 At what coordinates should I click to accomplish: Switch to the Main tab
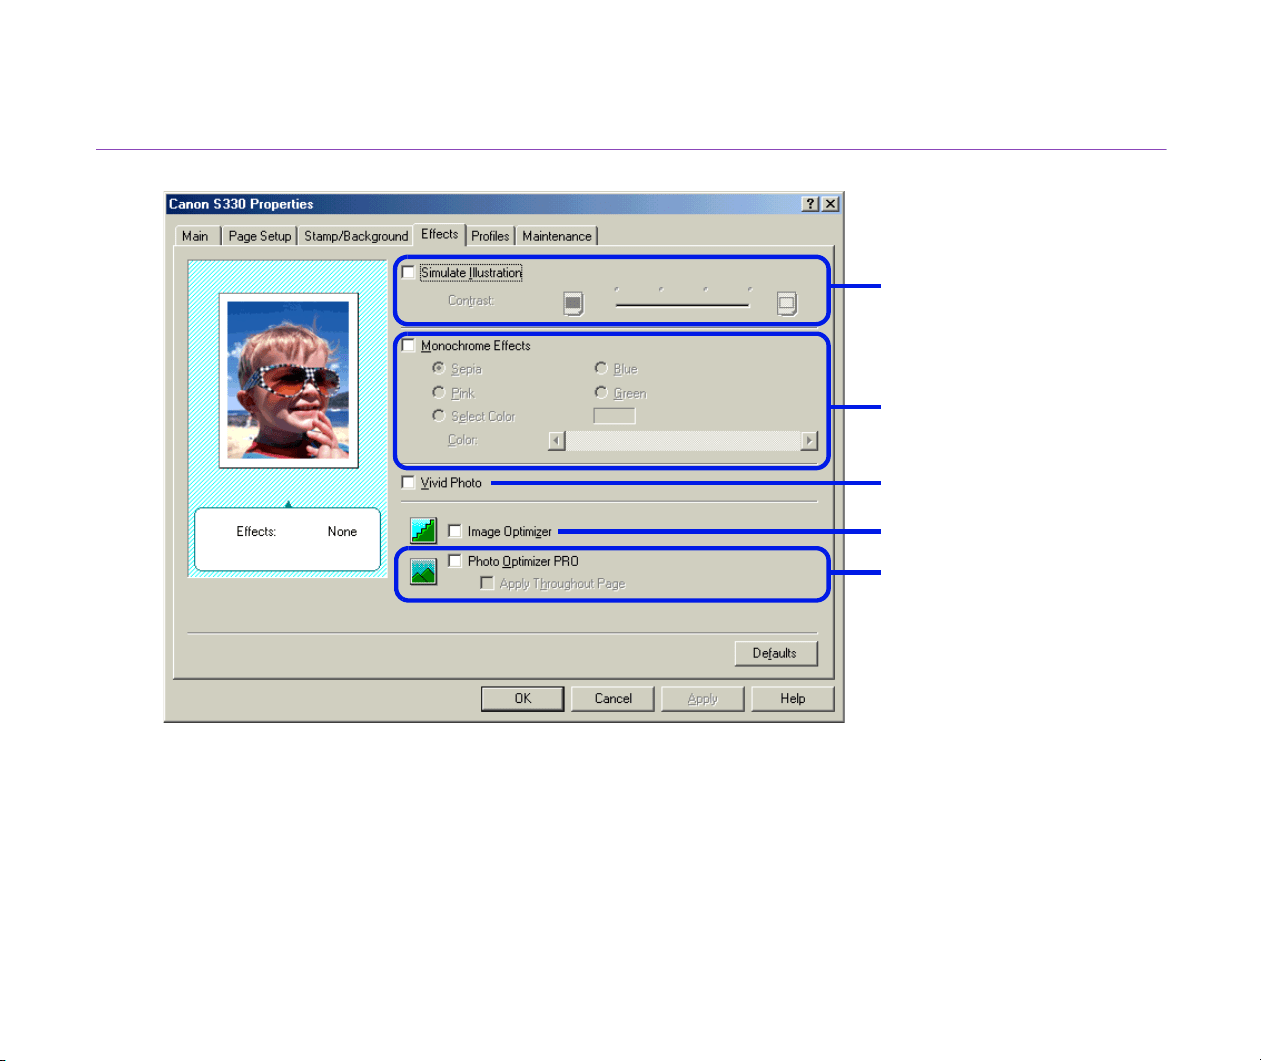click(x=196, y=236)
